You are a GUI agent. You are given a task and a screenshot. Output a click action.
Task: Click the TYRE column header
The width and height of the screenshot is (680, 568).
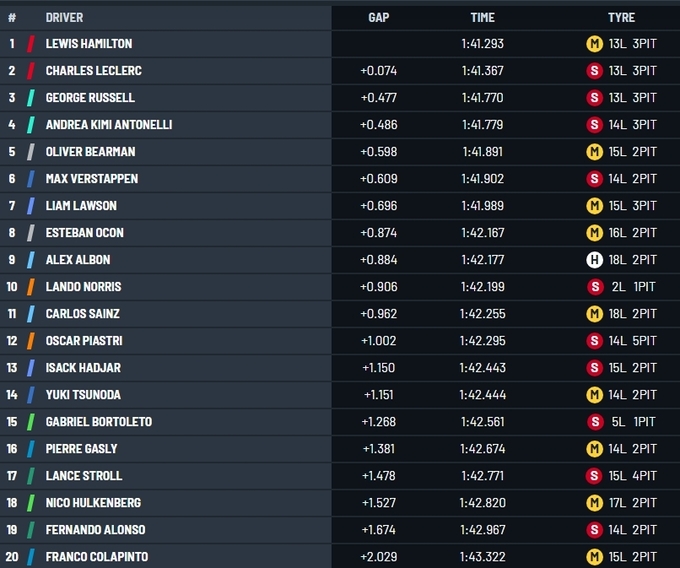(x=621, y=18)
